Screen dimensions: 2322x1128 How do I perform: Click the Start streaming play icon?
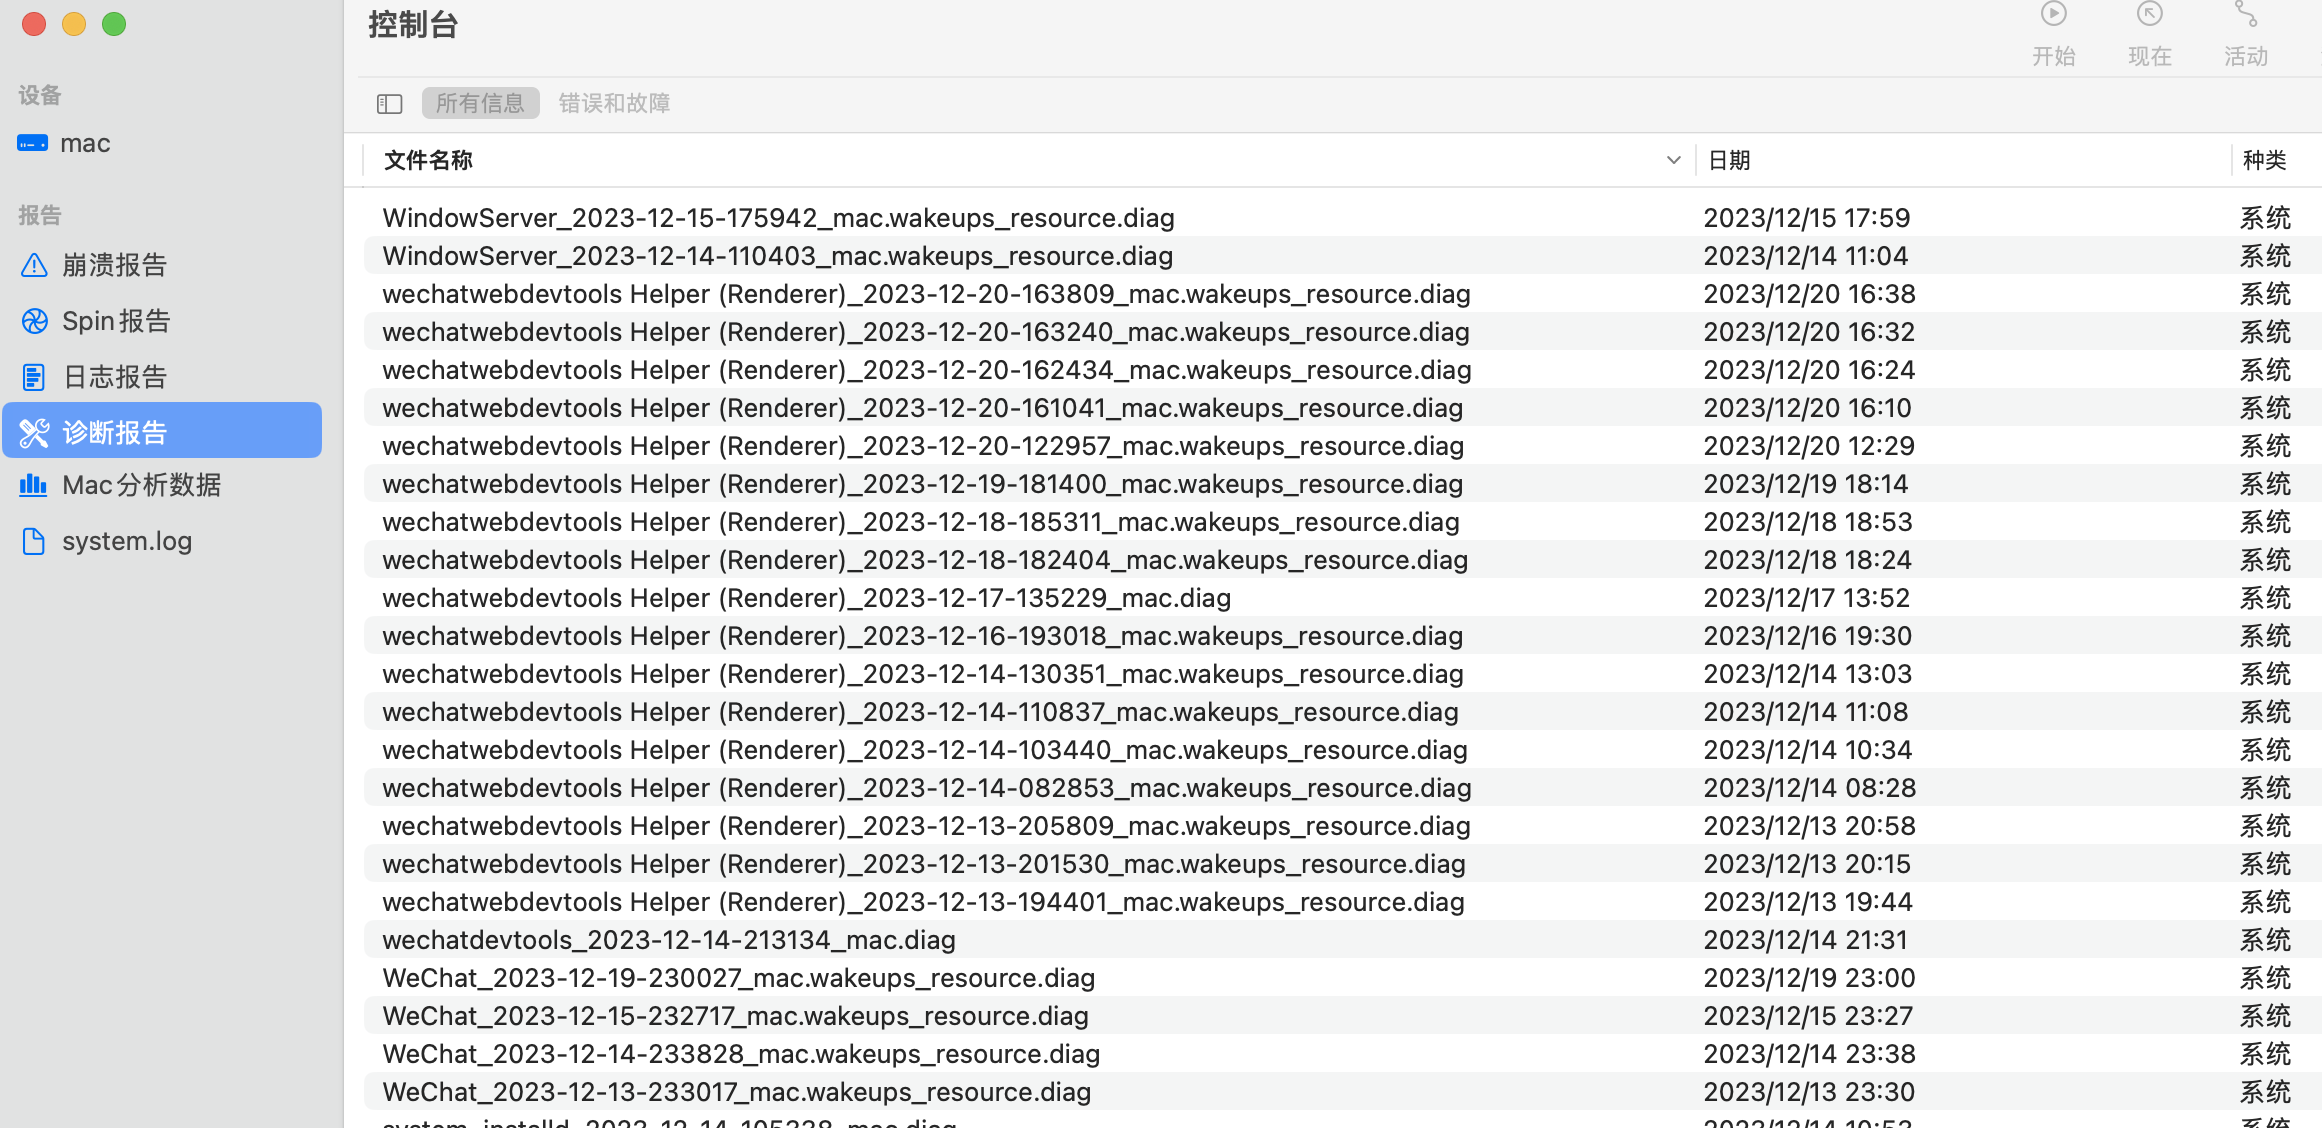pos(2053,15)
